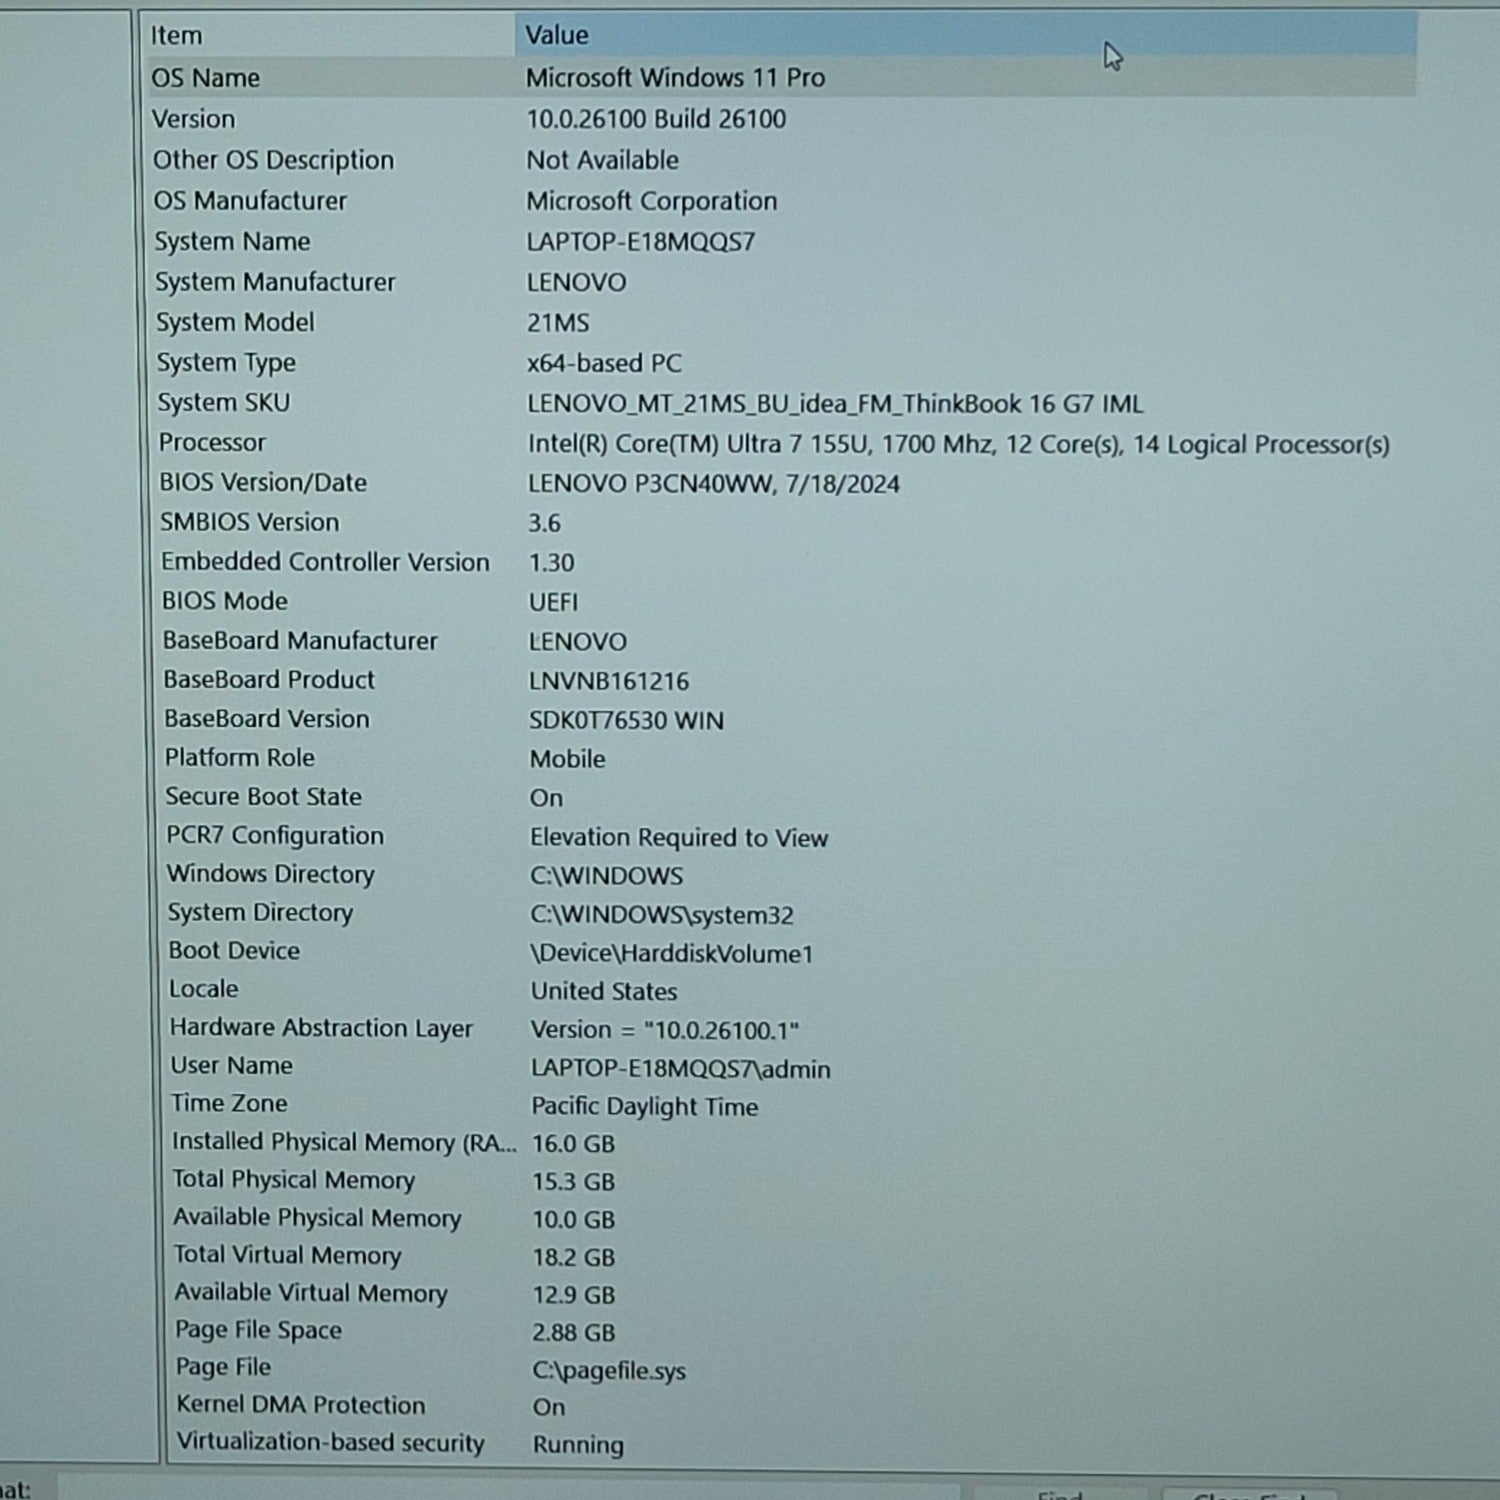Select the Installed Physical Memory row

(343, 1142)
